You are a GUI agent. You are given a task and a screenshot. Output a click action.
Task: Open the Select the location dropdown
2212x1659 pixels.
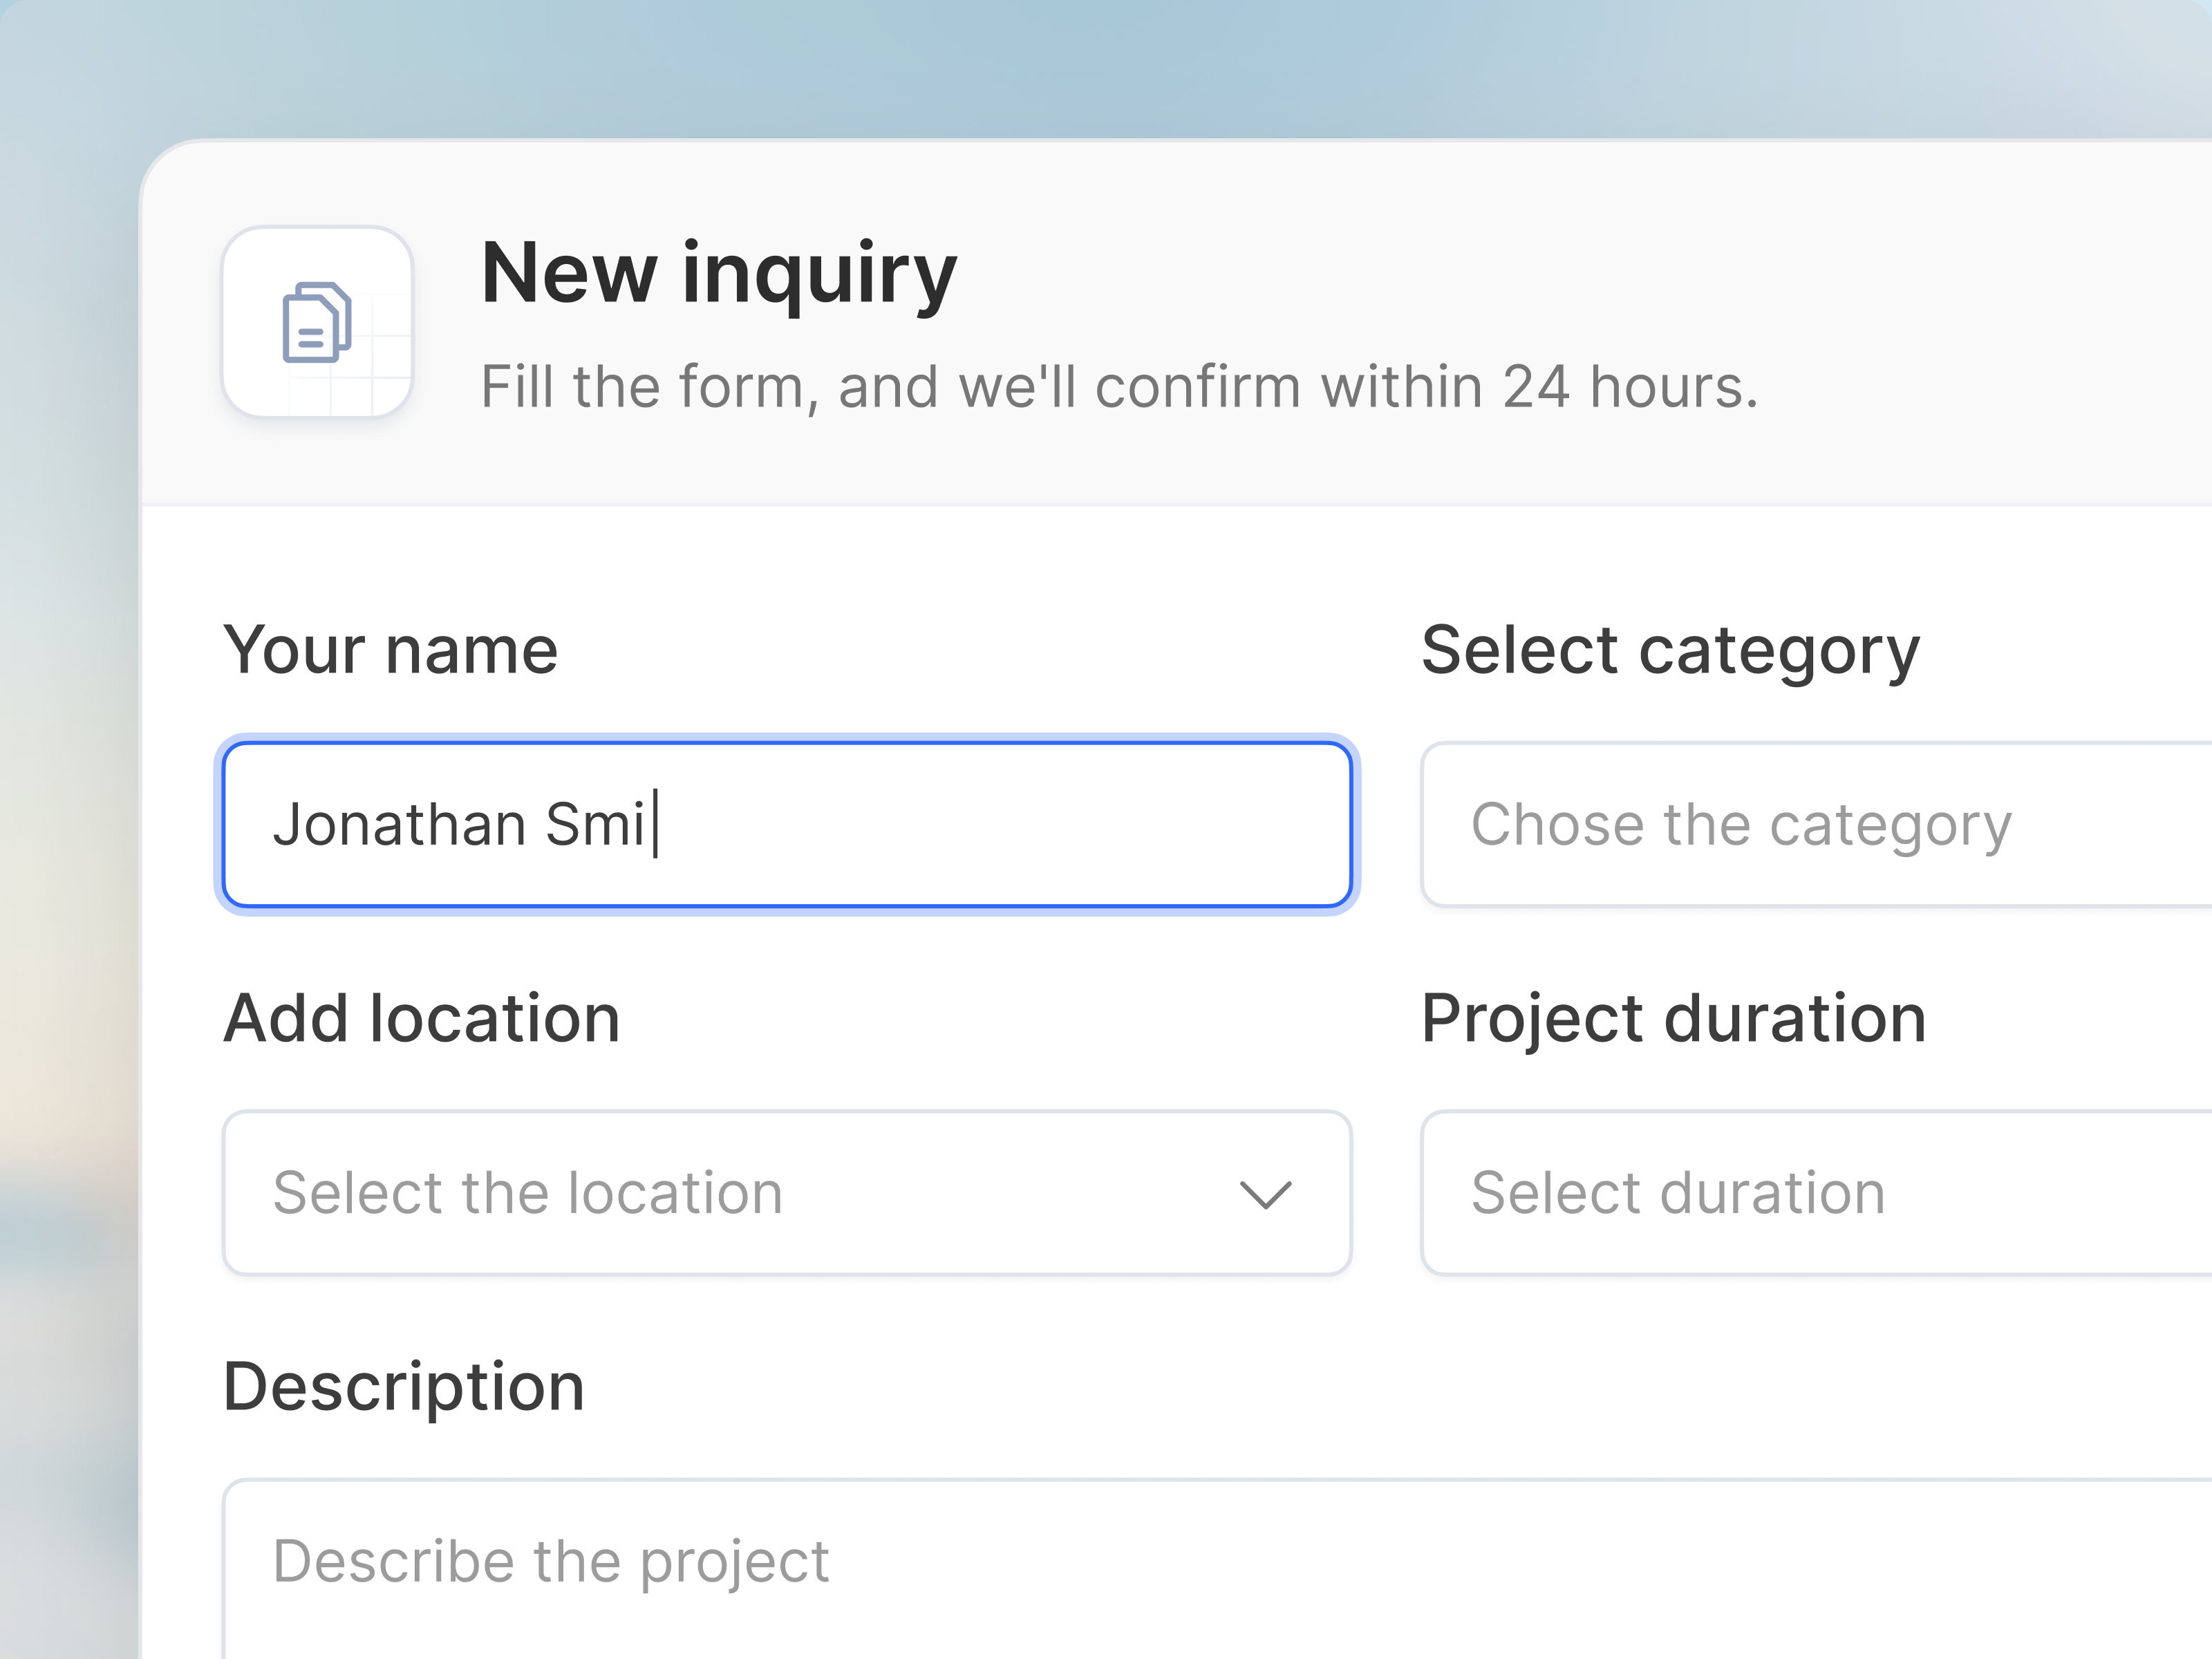787,1193
